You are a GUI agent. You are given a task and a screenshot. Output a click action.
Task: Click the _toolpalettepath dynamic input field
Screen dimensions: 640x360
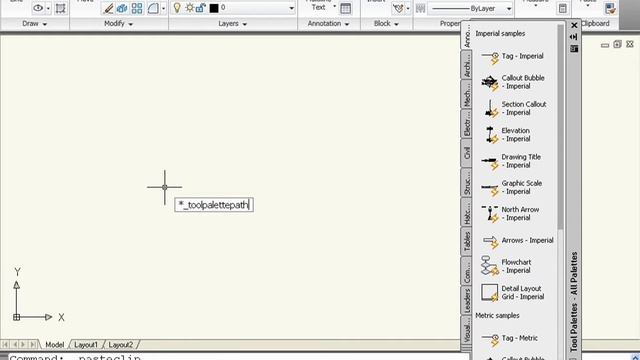(x=214, y=205)
